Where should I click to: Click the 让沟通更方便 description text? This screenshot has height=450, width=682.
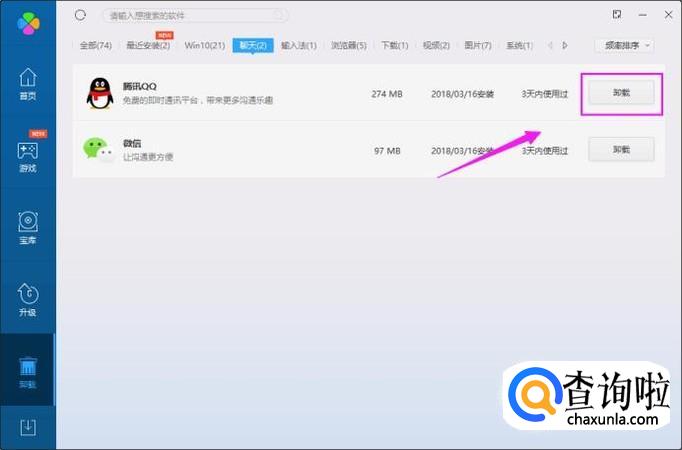(x=148, y=157)
